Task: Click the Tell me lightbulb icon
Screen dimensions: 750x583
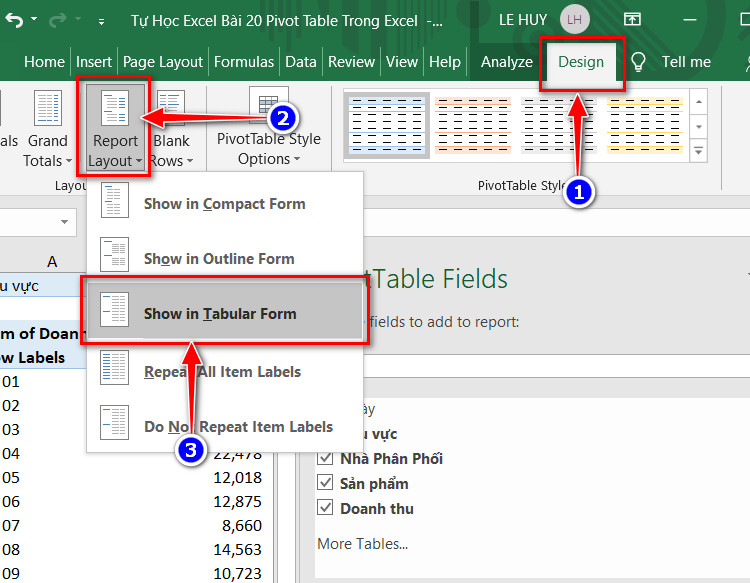Action: 638,62
